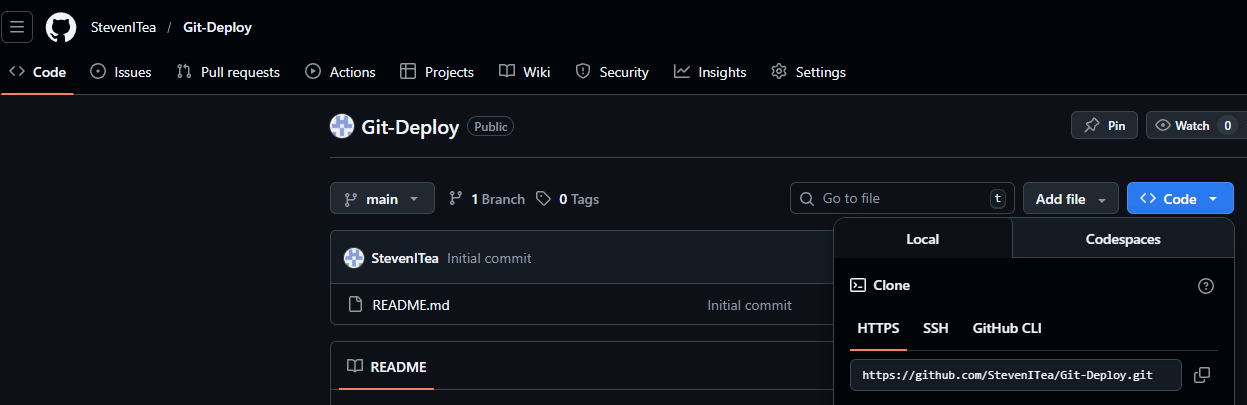
Task: Open the hamburger navigation menu
Action: pos(17,27)
